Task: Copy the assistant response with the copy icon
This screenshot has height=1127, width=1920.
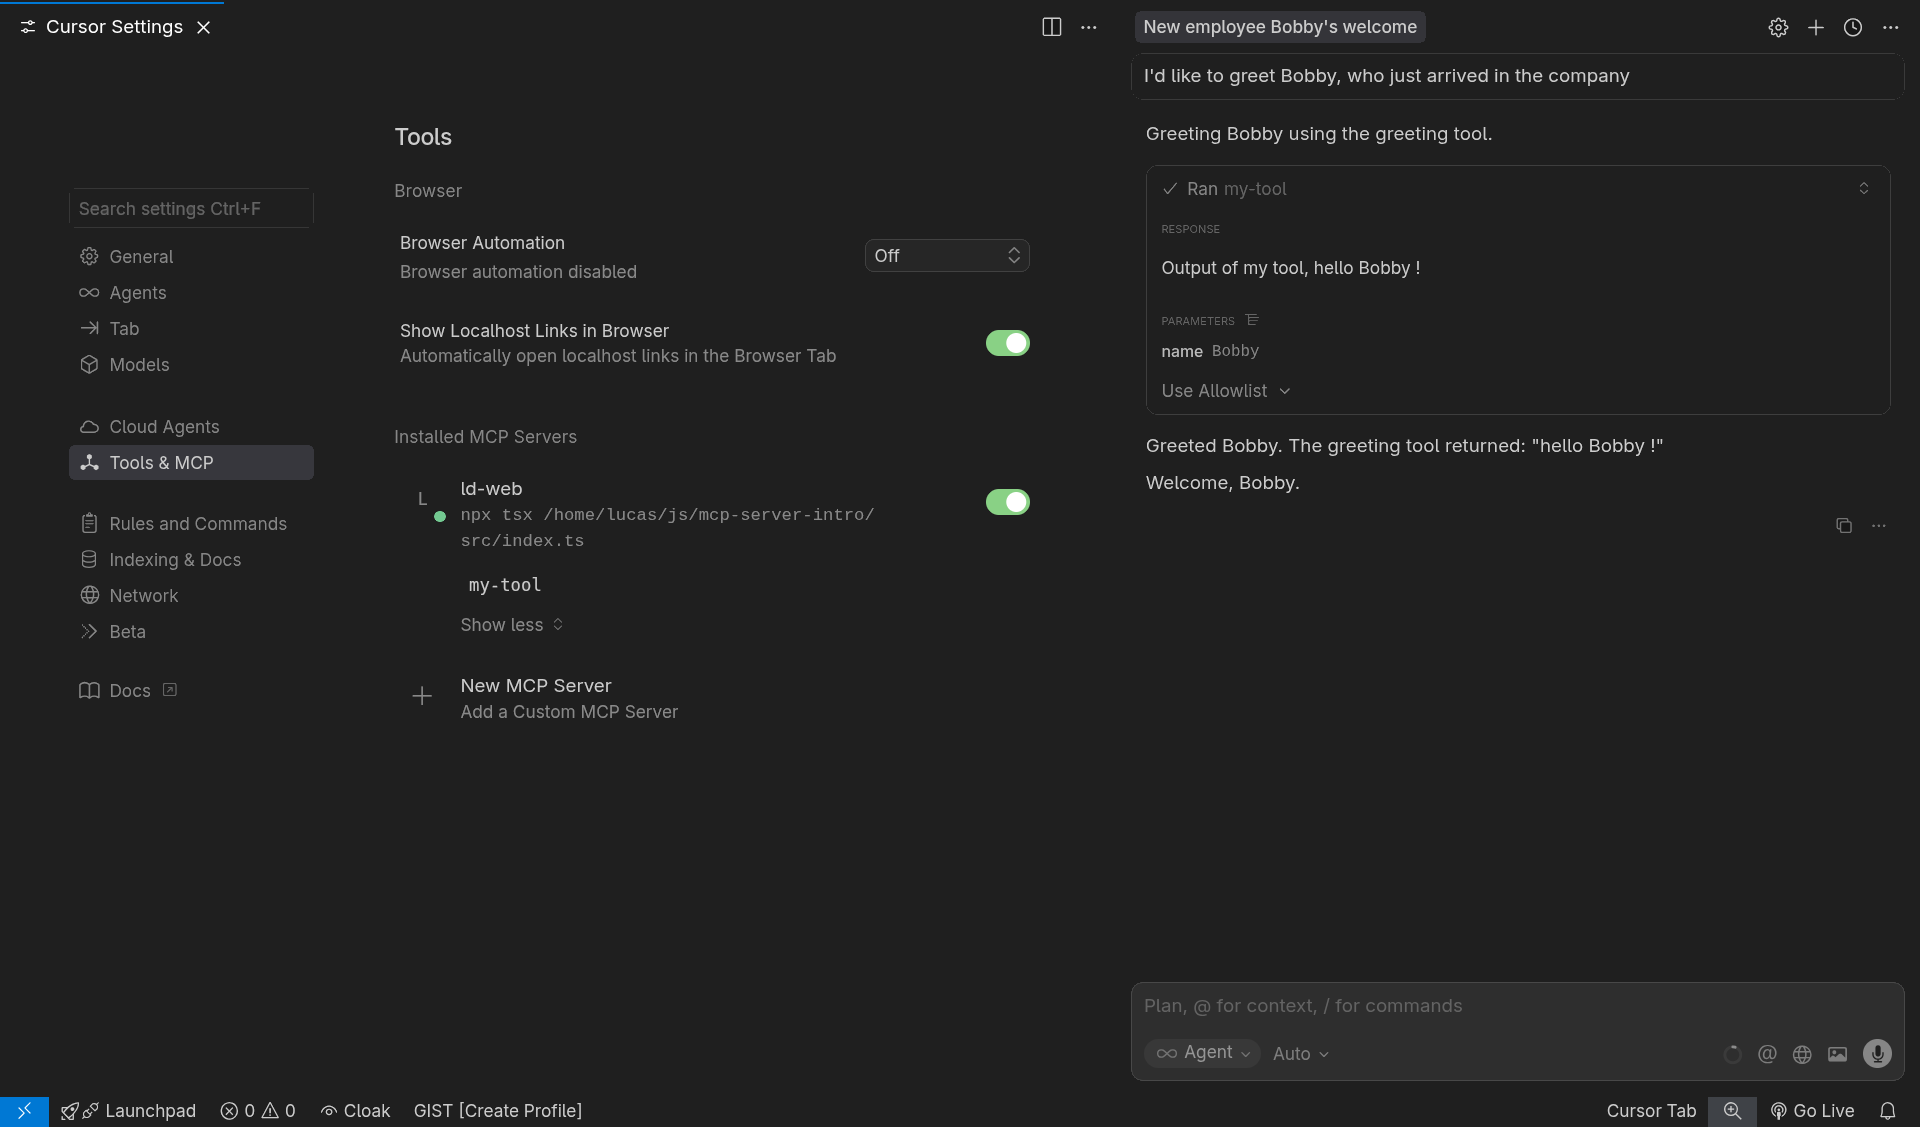Action: pyautogui.click(x=1843, y=525)
